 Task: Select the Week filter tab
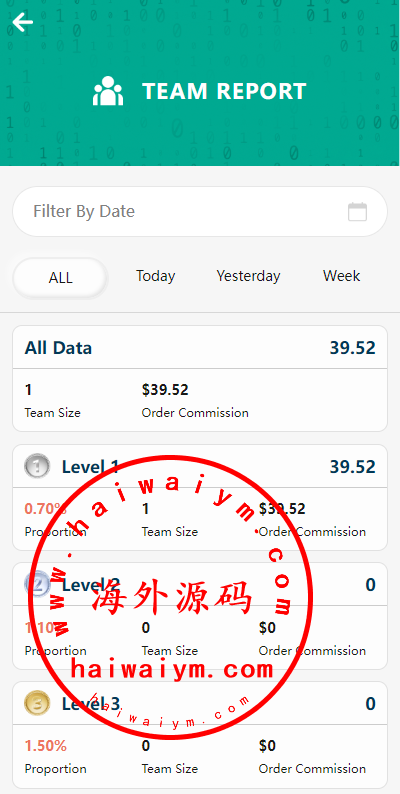tap(342, 276)
